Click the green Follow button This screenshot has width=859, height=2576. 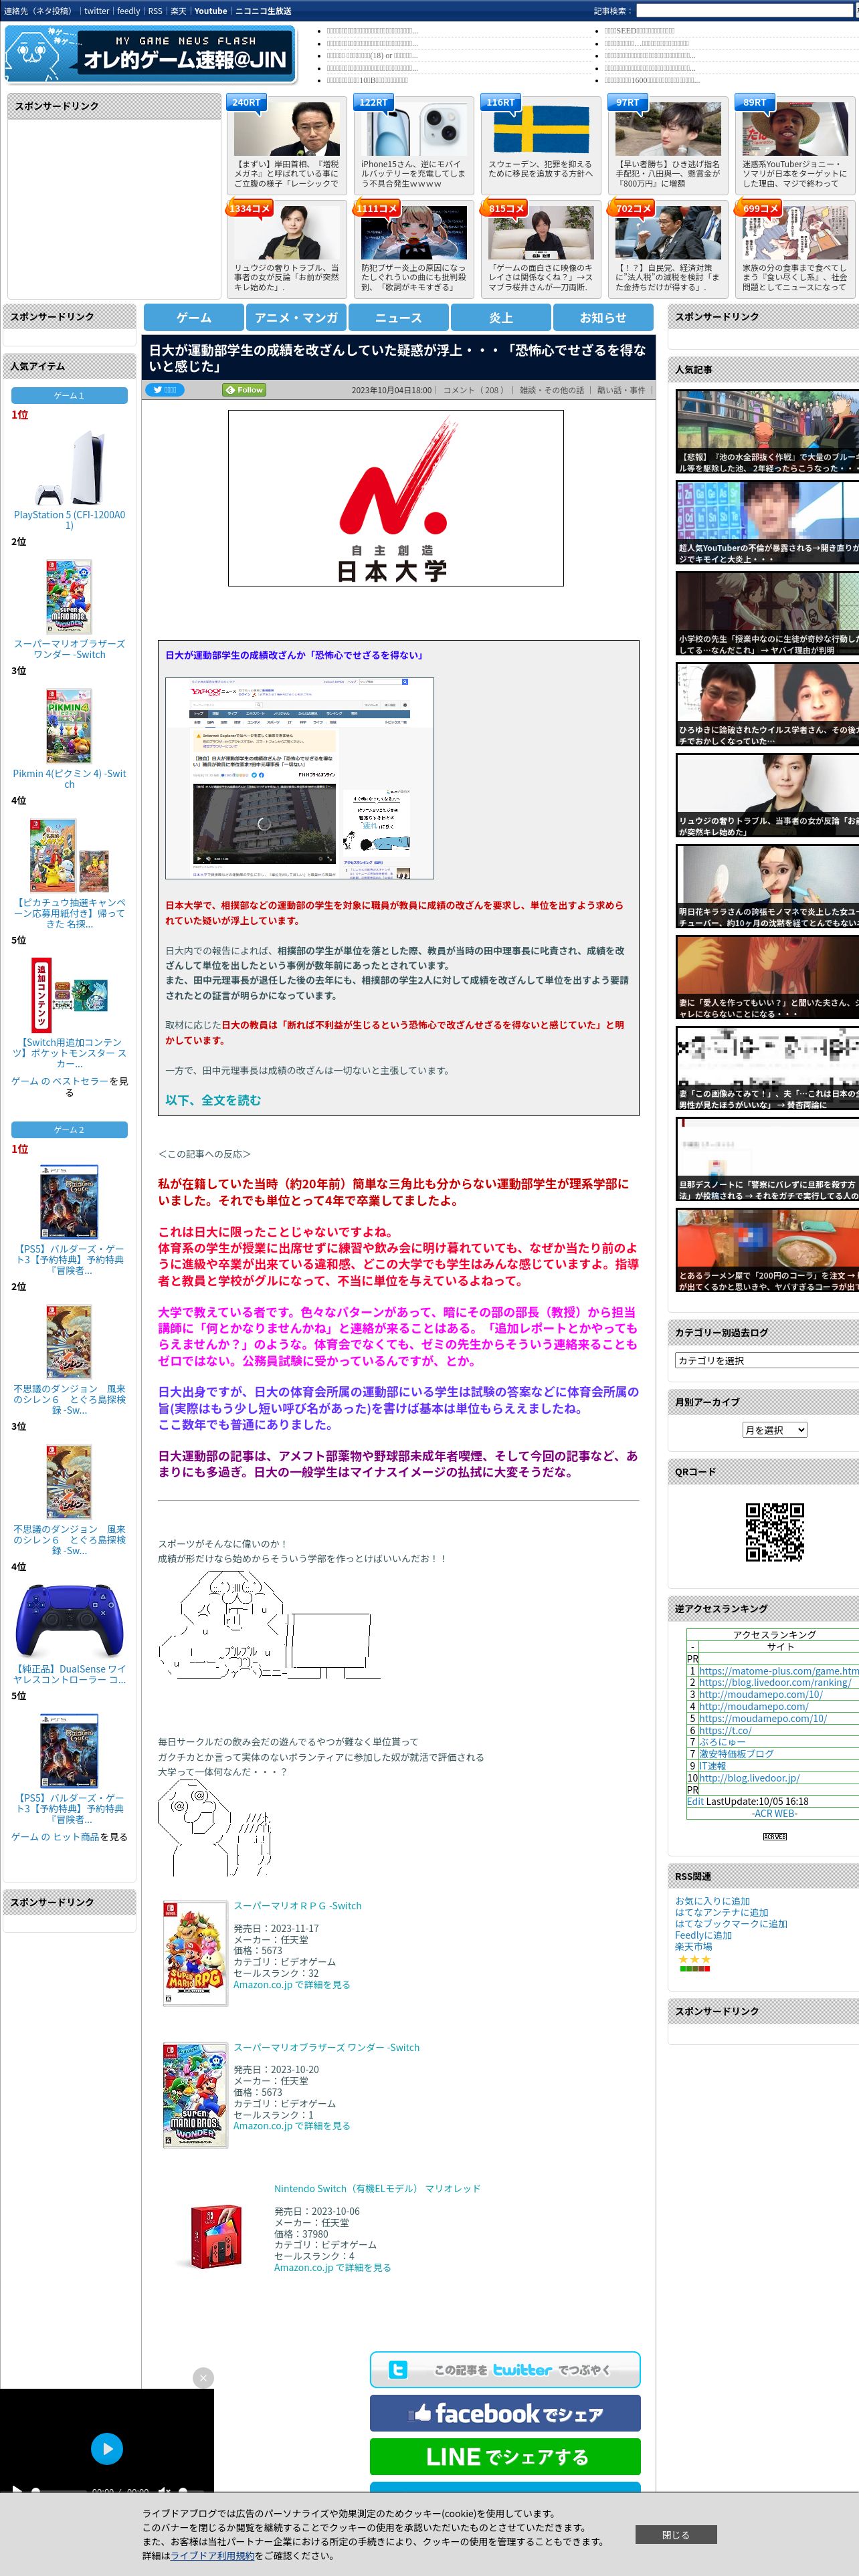point(244,390)
